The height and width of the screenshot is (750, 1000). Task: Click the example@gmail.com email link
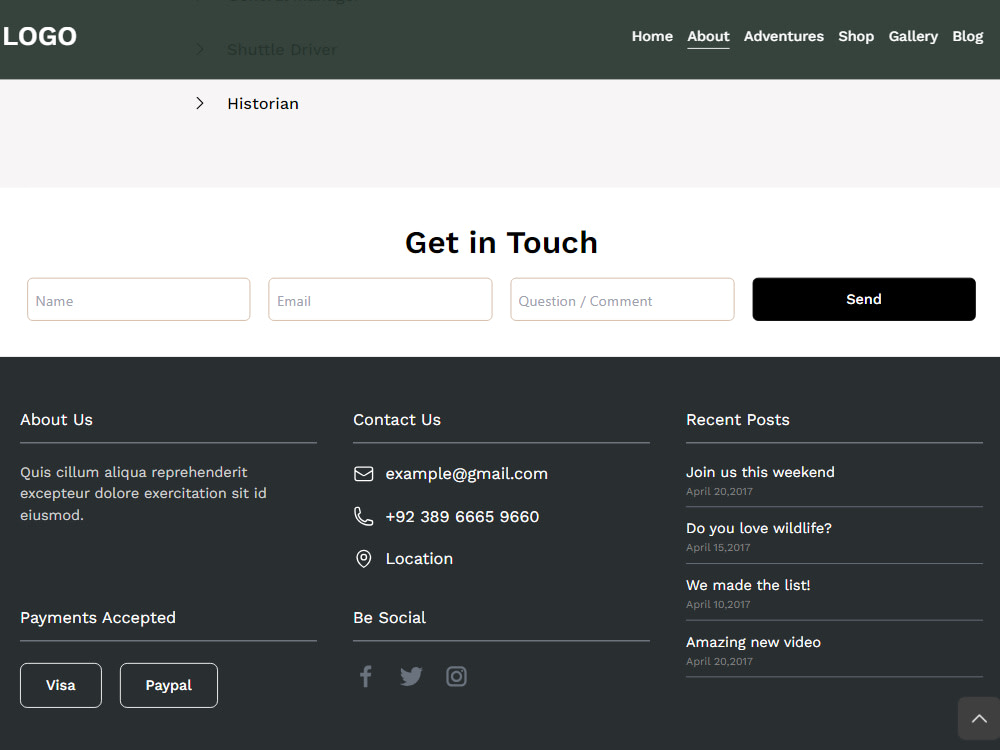point(466,474)
